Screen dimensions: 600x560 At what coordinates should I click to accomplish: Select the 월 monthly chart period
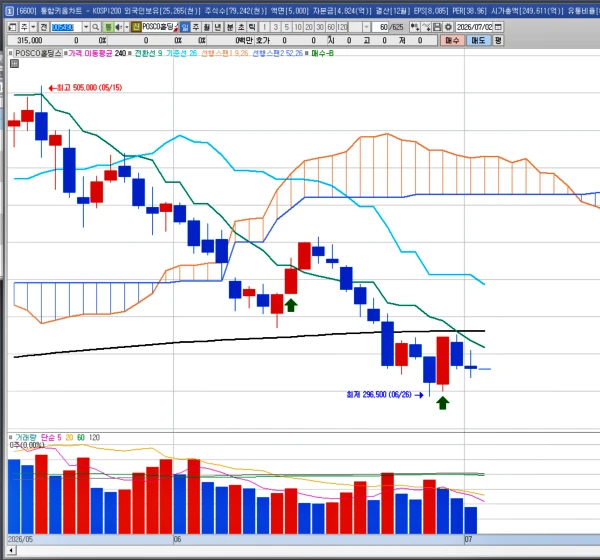click(207, 27)
